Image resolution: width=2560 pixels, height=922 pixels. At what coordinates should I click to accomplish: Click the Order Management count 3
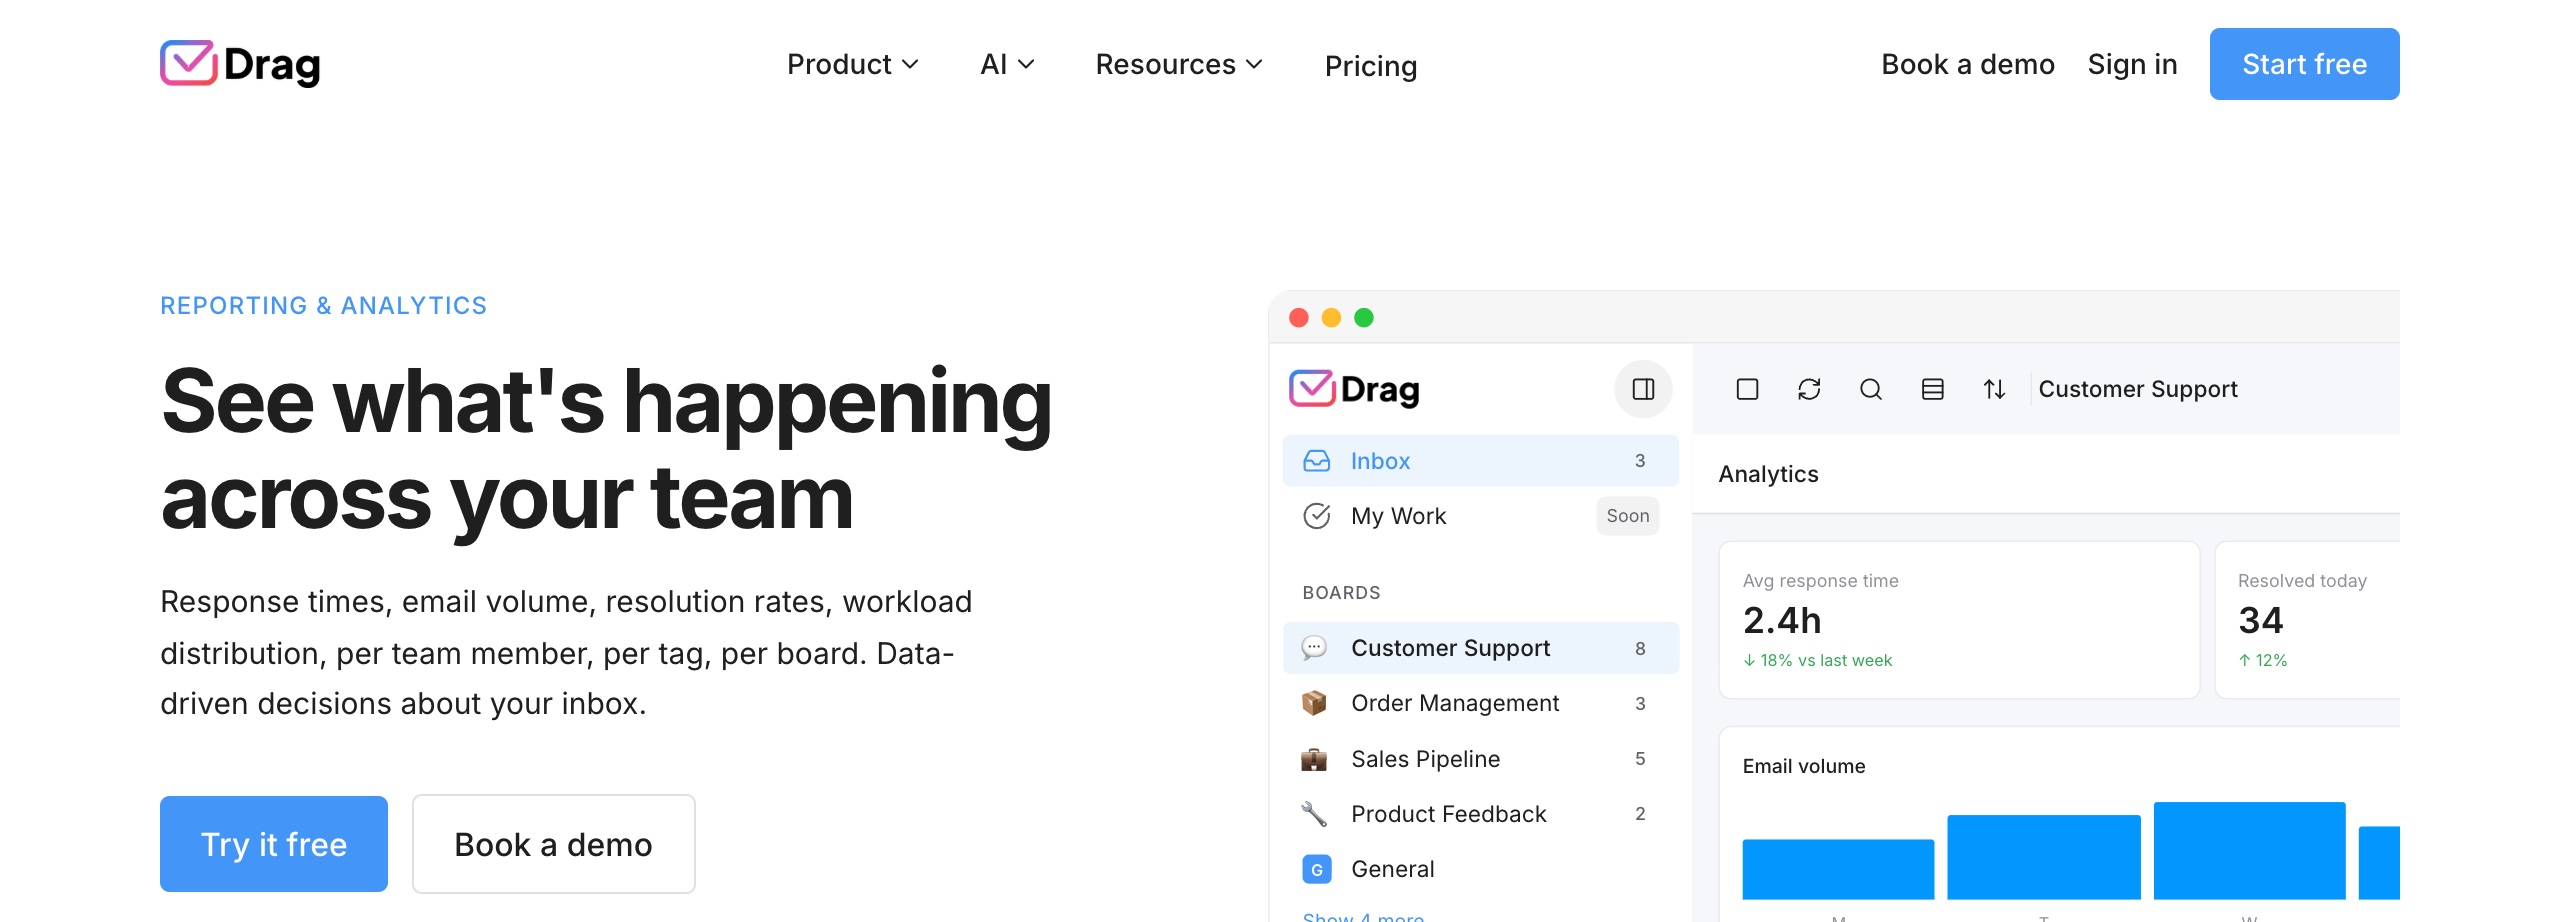click(x=1640, y=704)
